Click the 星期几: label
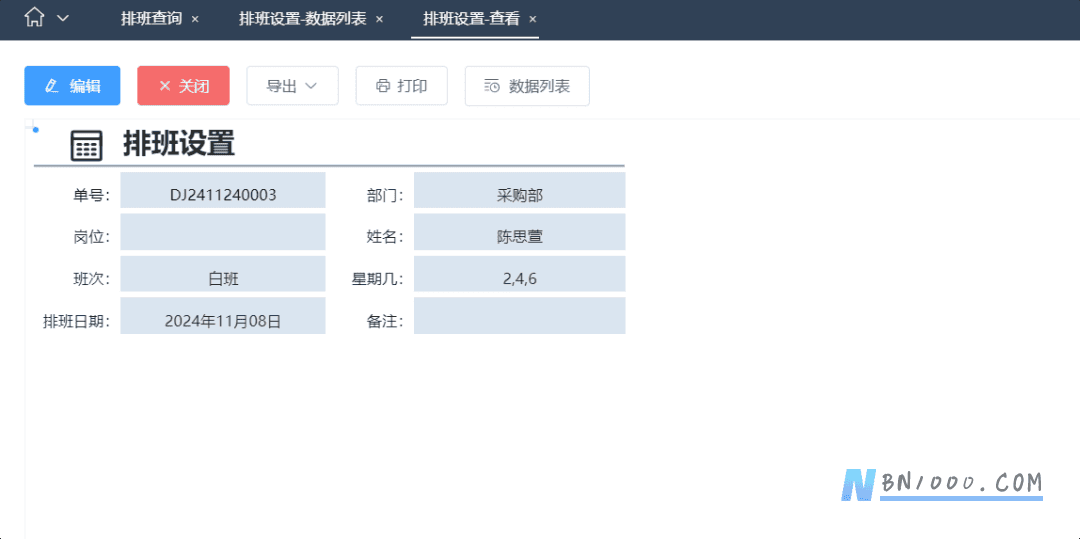 (377, 279)
